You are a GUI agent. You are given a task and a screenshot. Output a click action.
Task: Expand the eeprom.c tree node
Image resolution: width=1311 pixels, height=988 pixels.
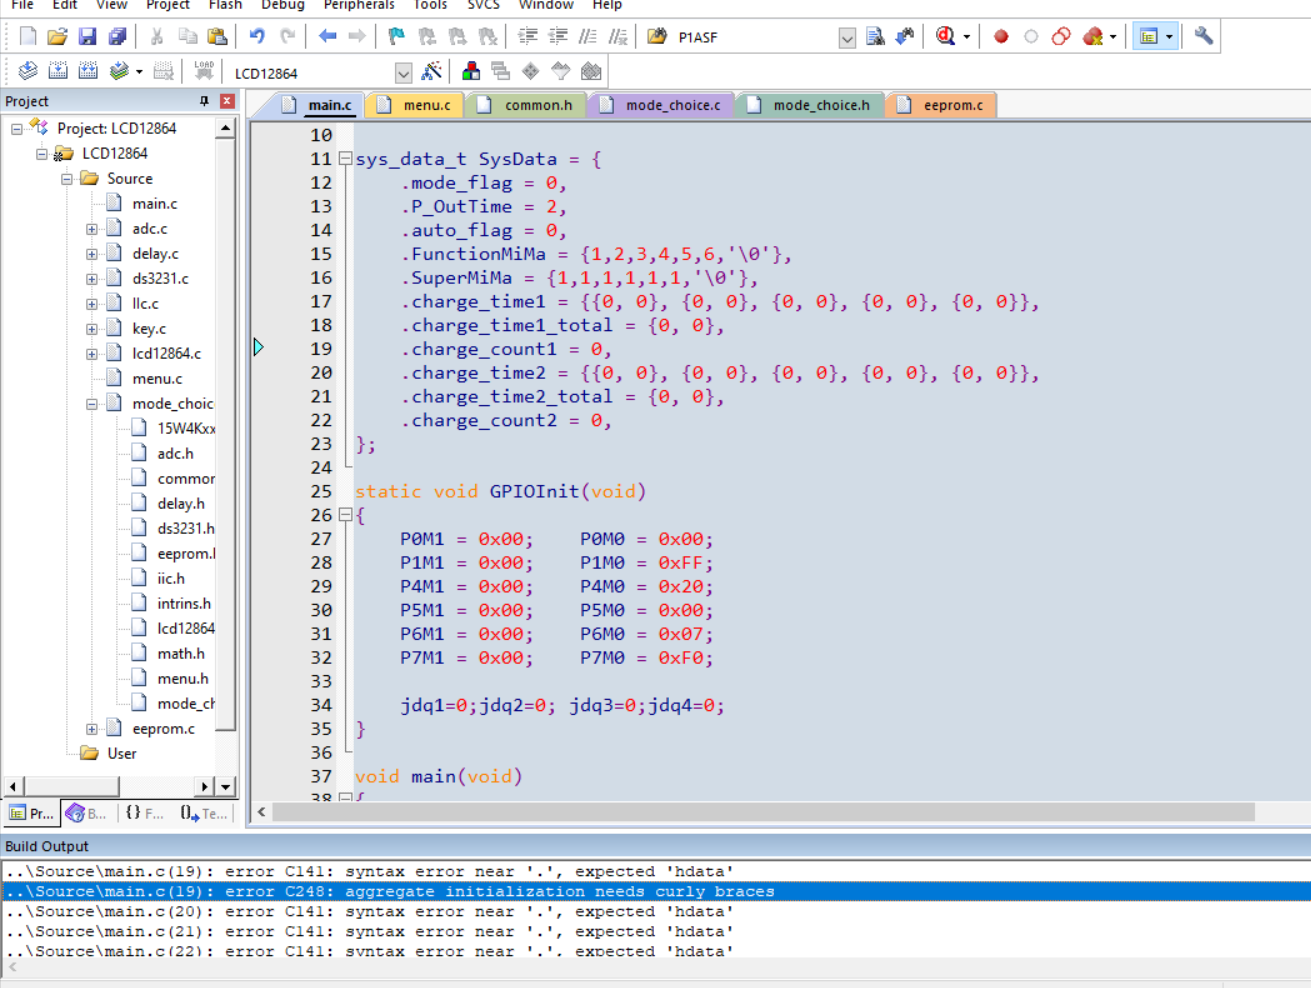pyautogui.click(x=92, y=729)
